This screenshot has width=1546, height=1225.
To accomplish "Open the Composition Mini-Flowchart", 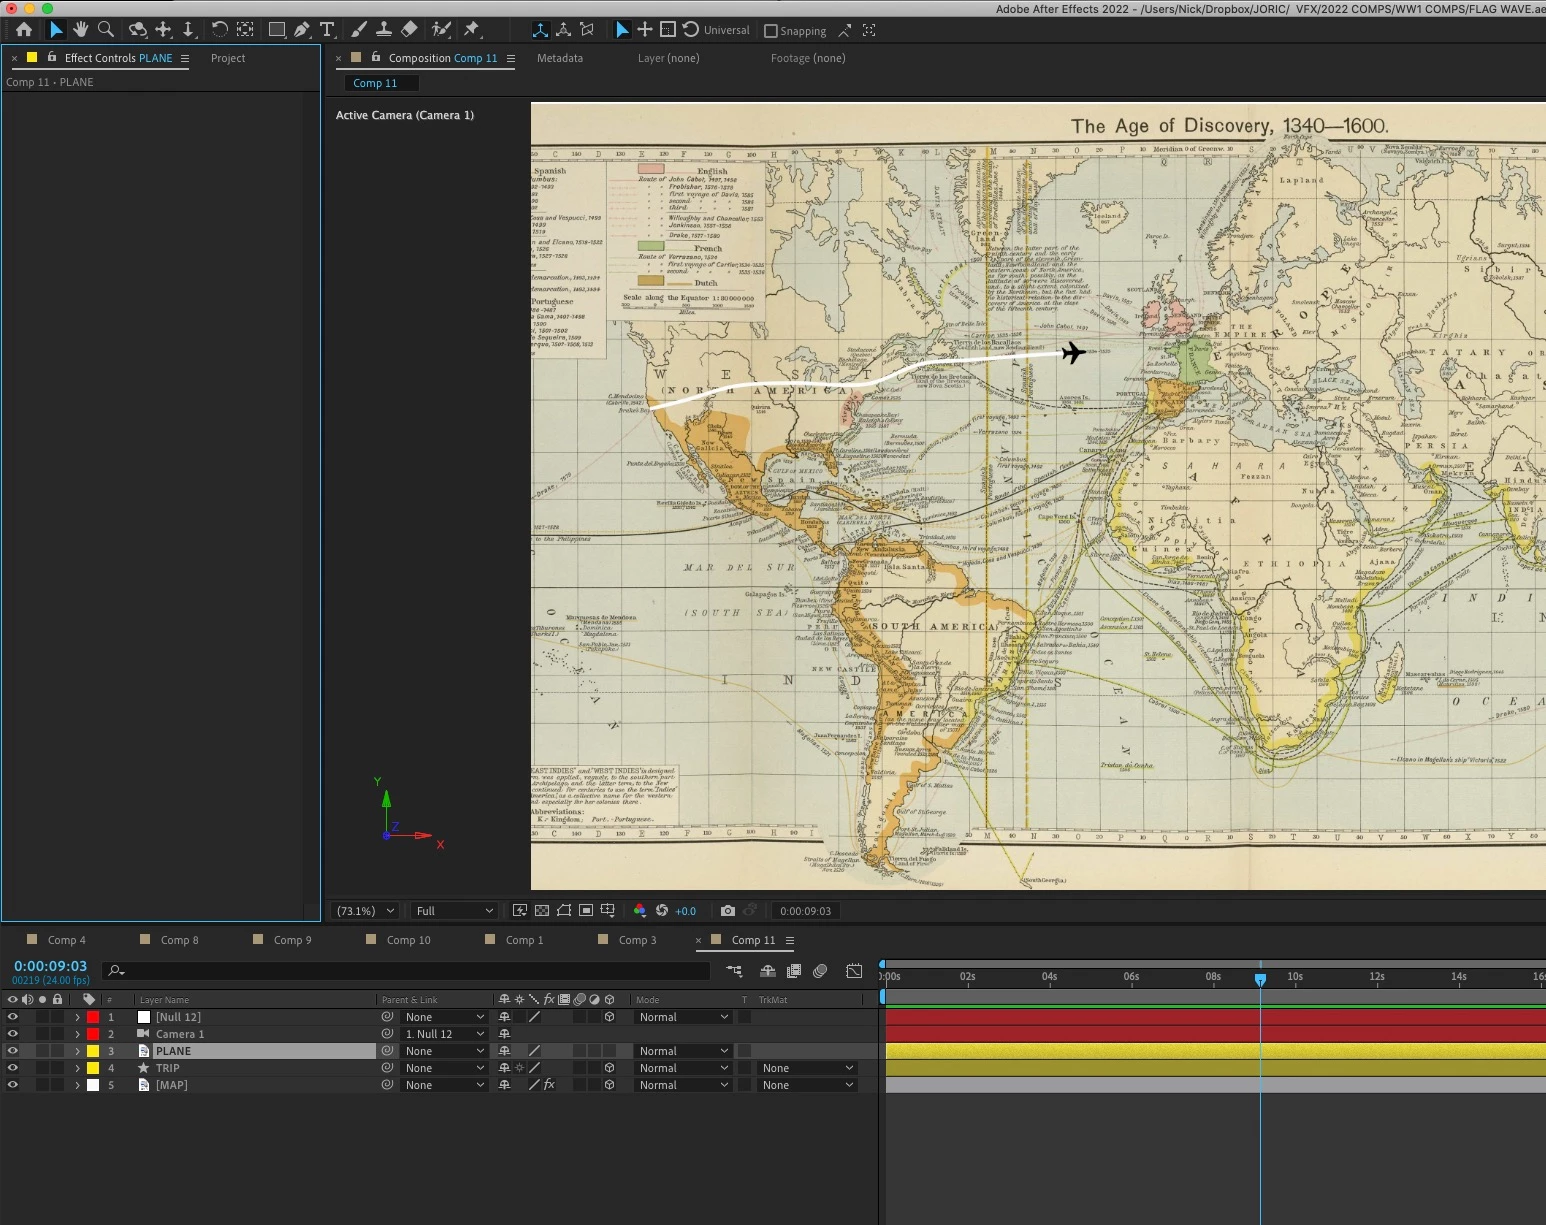I will click(x=734, y=971).
